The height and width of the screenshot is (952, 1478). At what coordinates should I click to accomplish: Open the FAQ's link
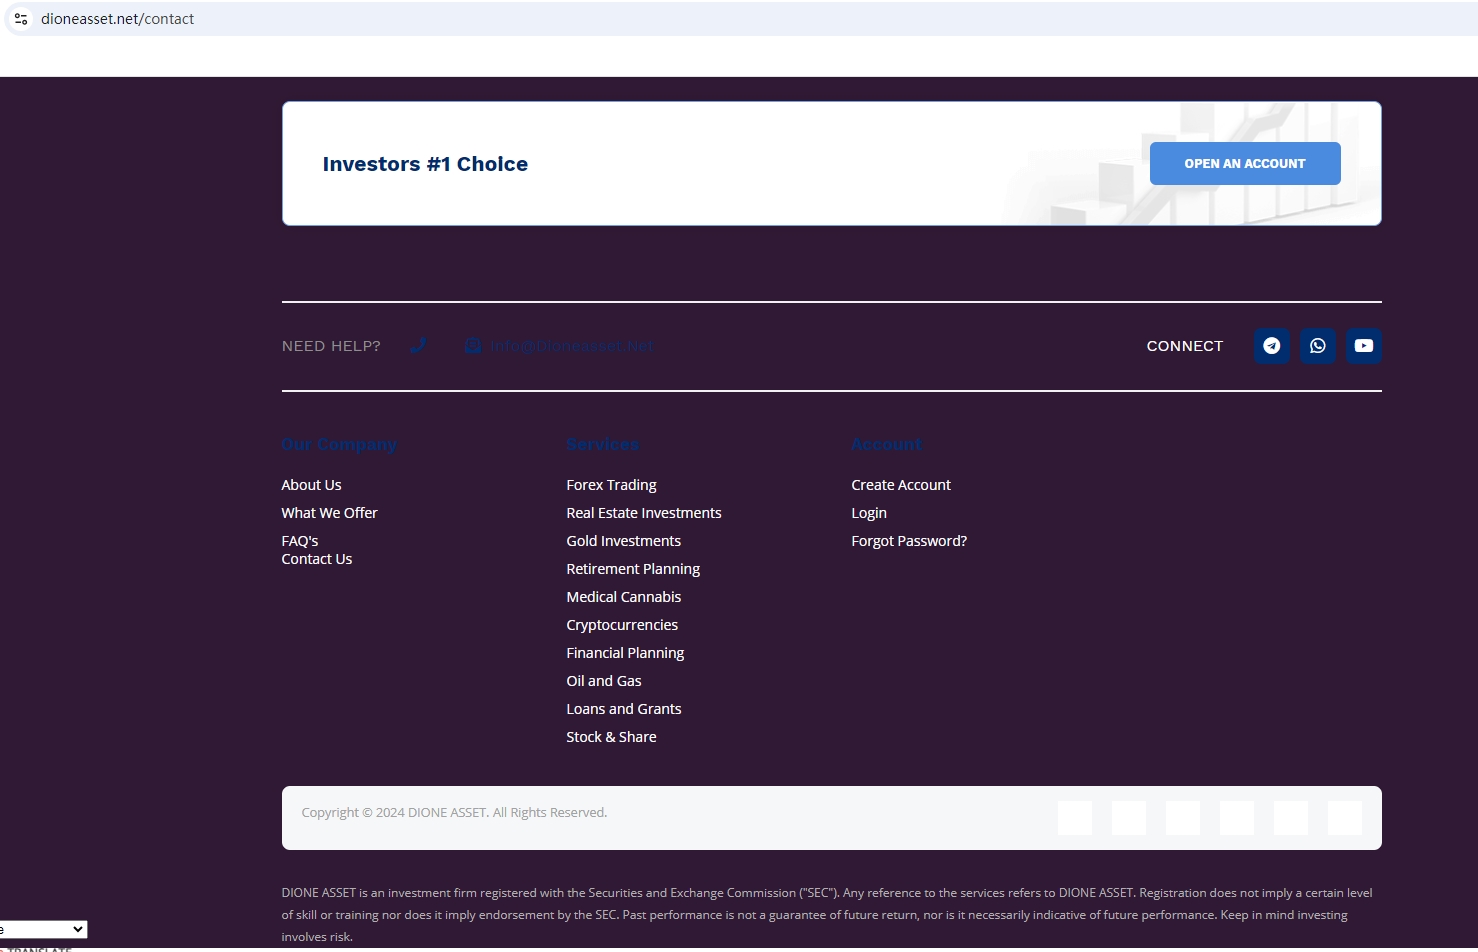299,541
